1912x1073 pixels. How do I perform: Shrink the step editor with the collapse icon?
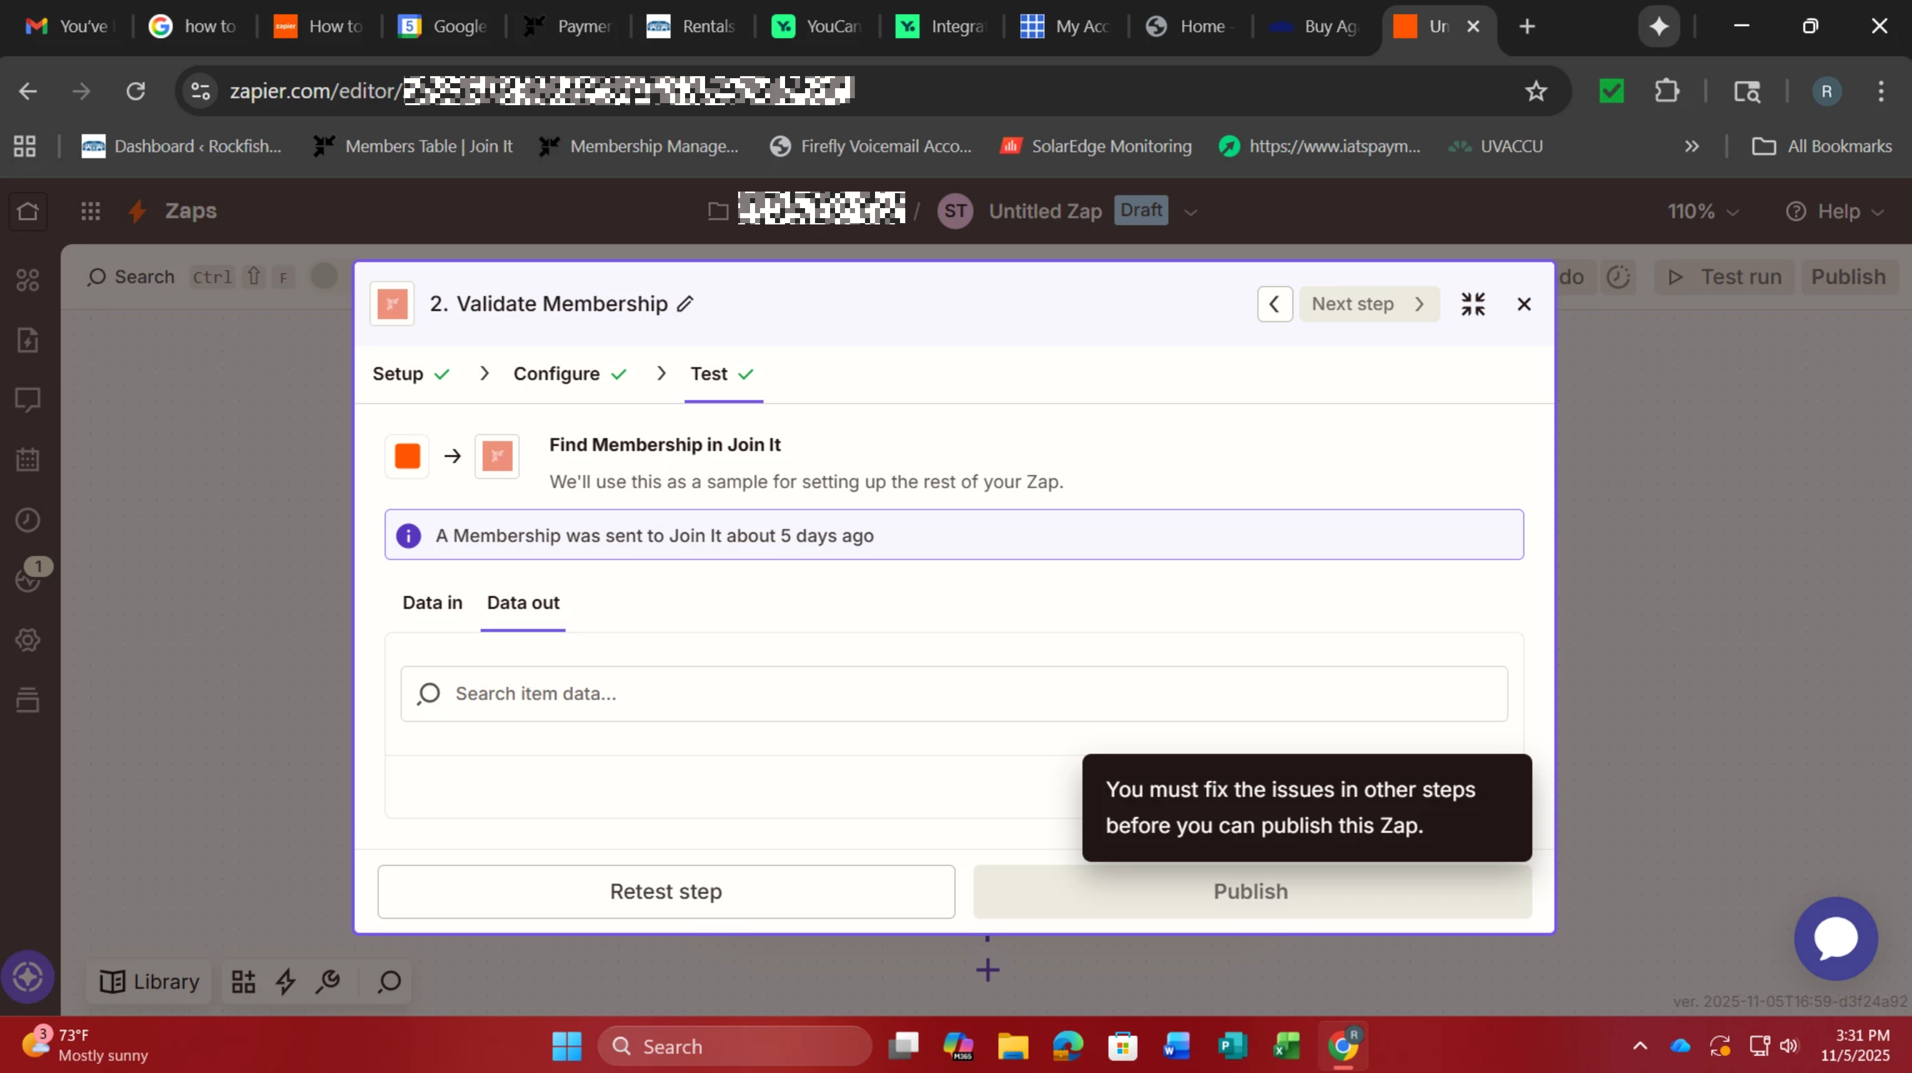1473,303
